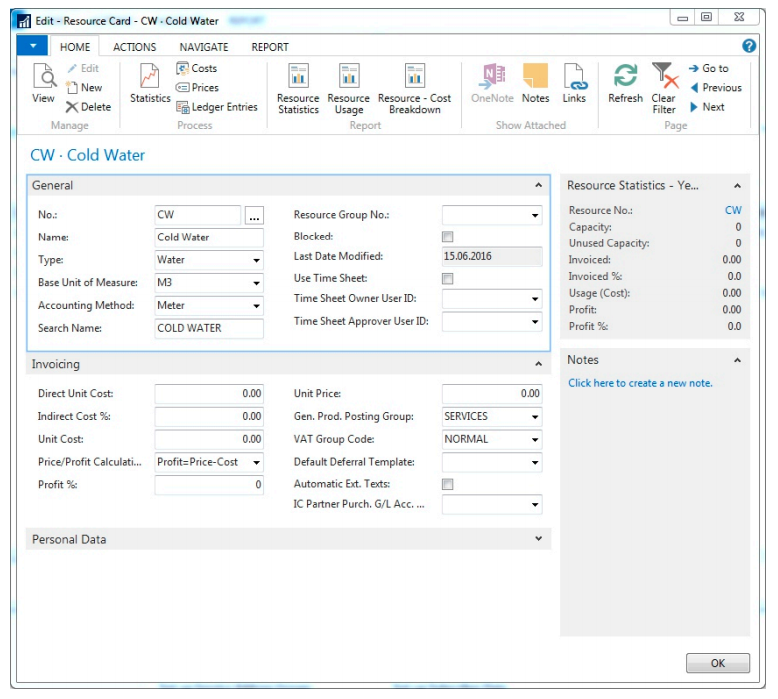Tick the Blocked checkbox

click(448, 237)
